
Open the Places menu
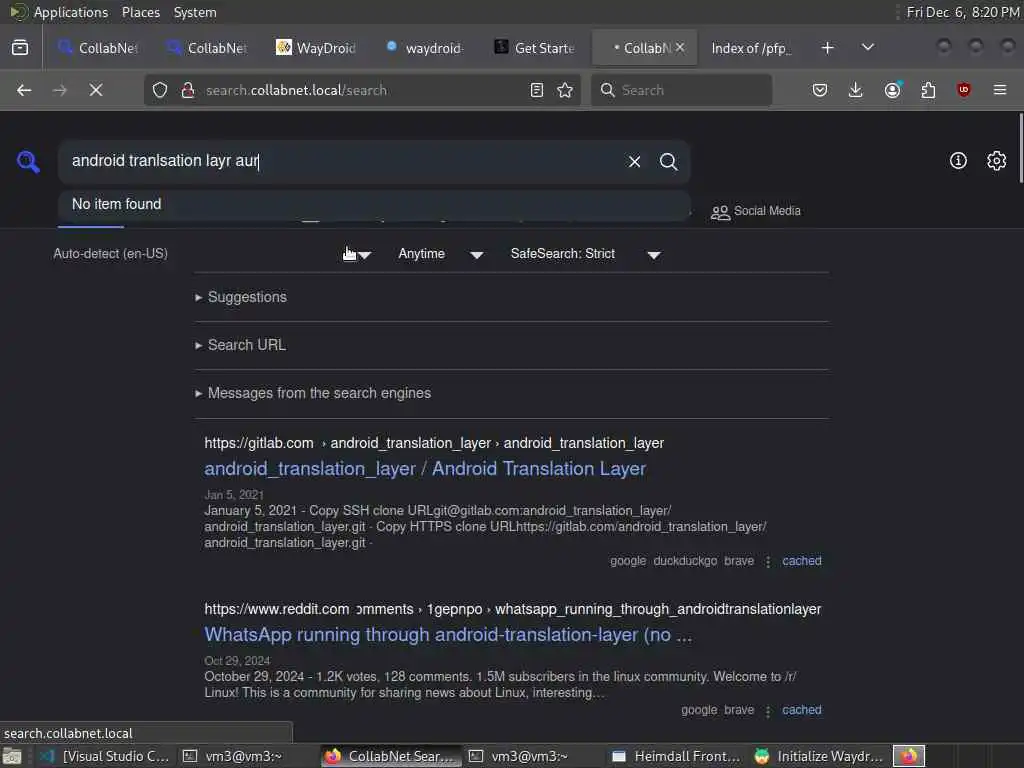(140, 12)
